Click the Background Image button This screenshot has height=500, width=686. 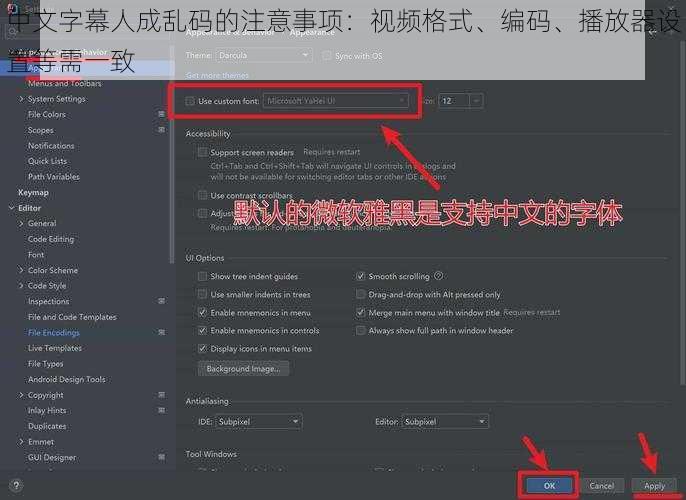coord(243,369)
